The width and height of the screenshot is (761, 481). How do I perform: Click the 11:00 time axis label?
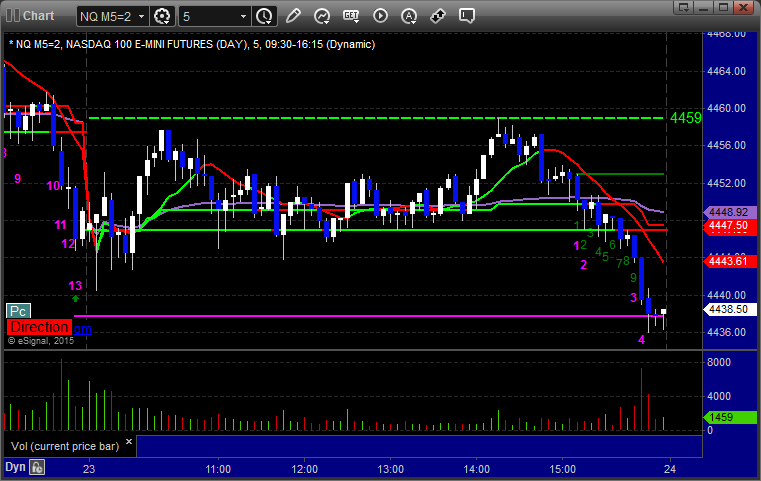tap(218, 469)
